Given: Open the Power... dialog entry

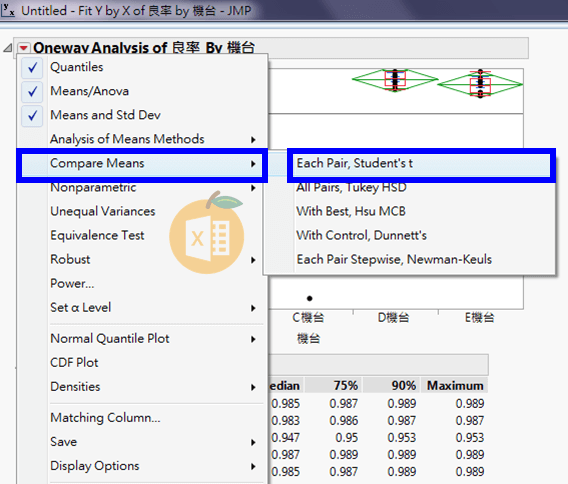Looking at the screenshot, I should (x=72, y=283).
